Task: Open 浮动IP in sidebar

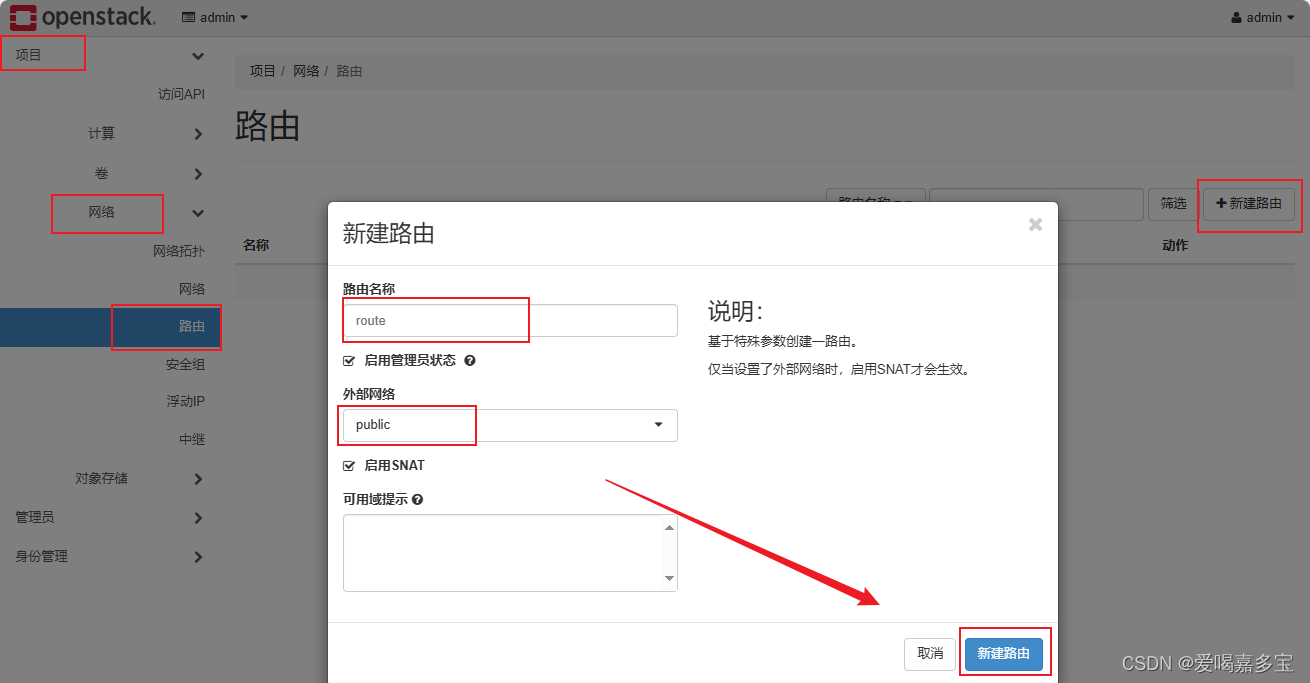Action: tap(186, 401)
